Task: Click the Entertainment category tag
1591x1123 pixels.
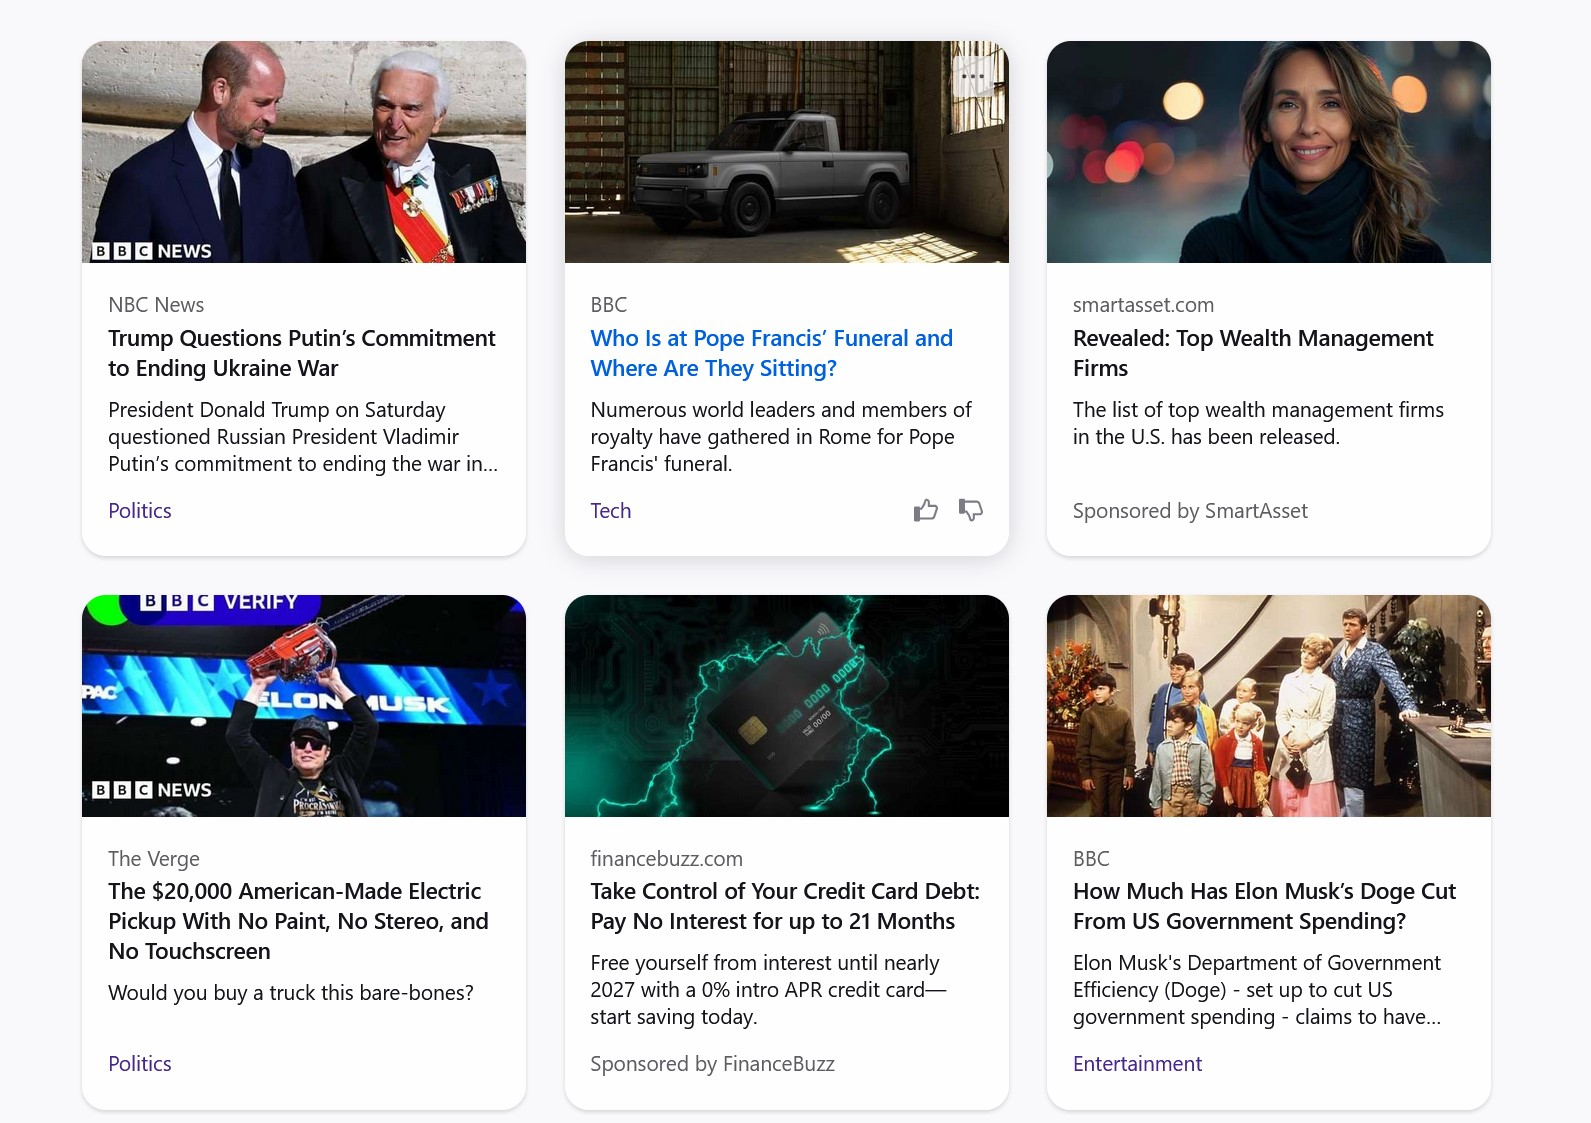Action: (x=1137, y=1064)
